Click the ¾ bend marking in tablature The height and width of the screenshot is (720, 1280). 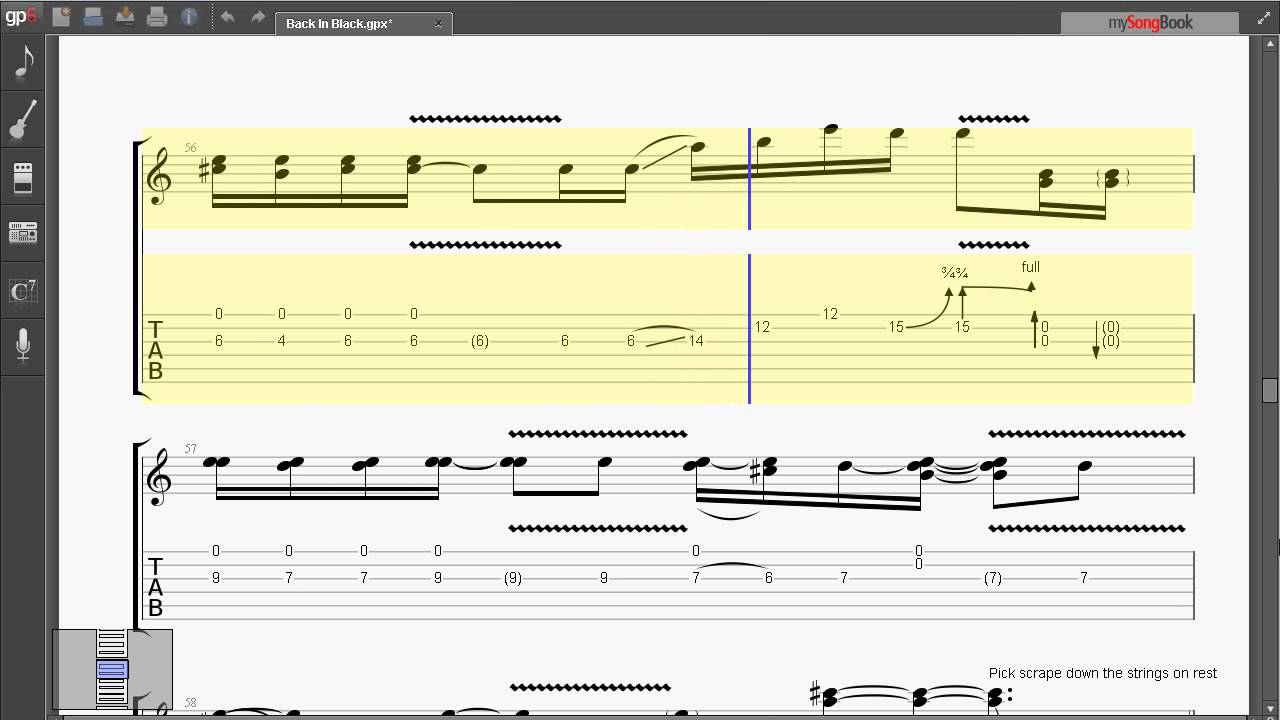point(954,272)
